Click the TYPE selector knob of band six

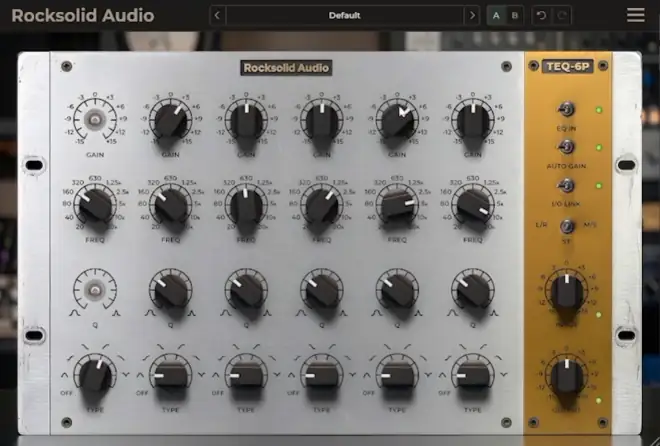coord(473,375)
